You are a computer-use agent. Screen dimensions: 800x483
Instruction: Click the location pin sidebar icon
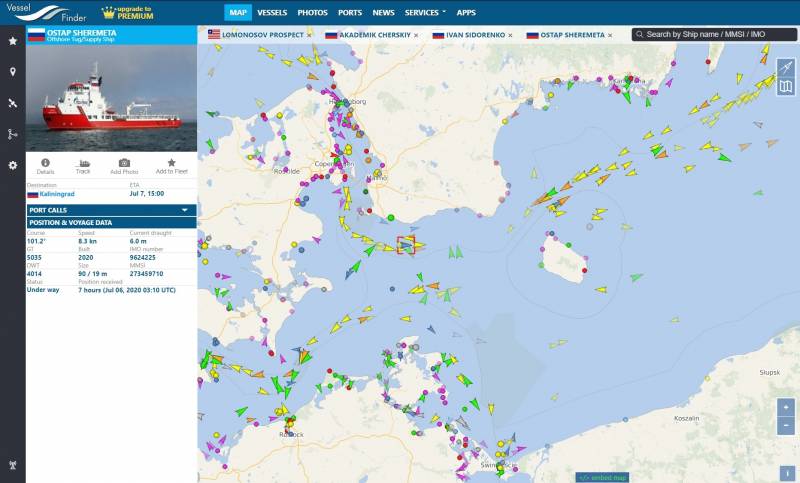pos(13,72)
